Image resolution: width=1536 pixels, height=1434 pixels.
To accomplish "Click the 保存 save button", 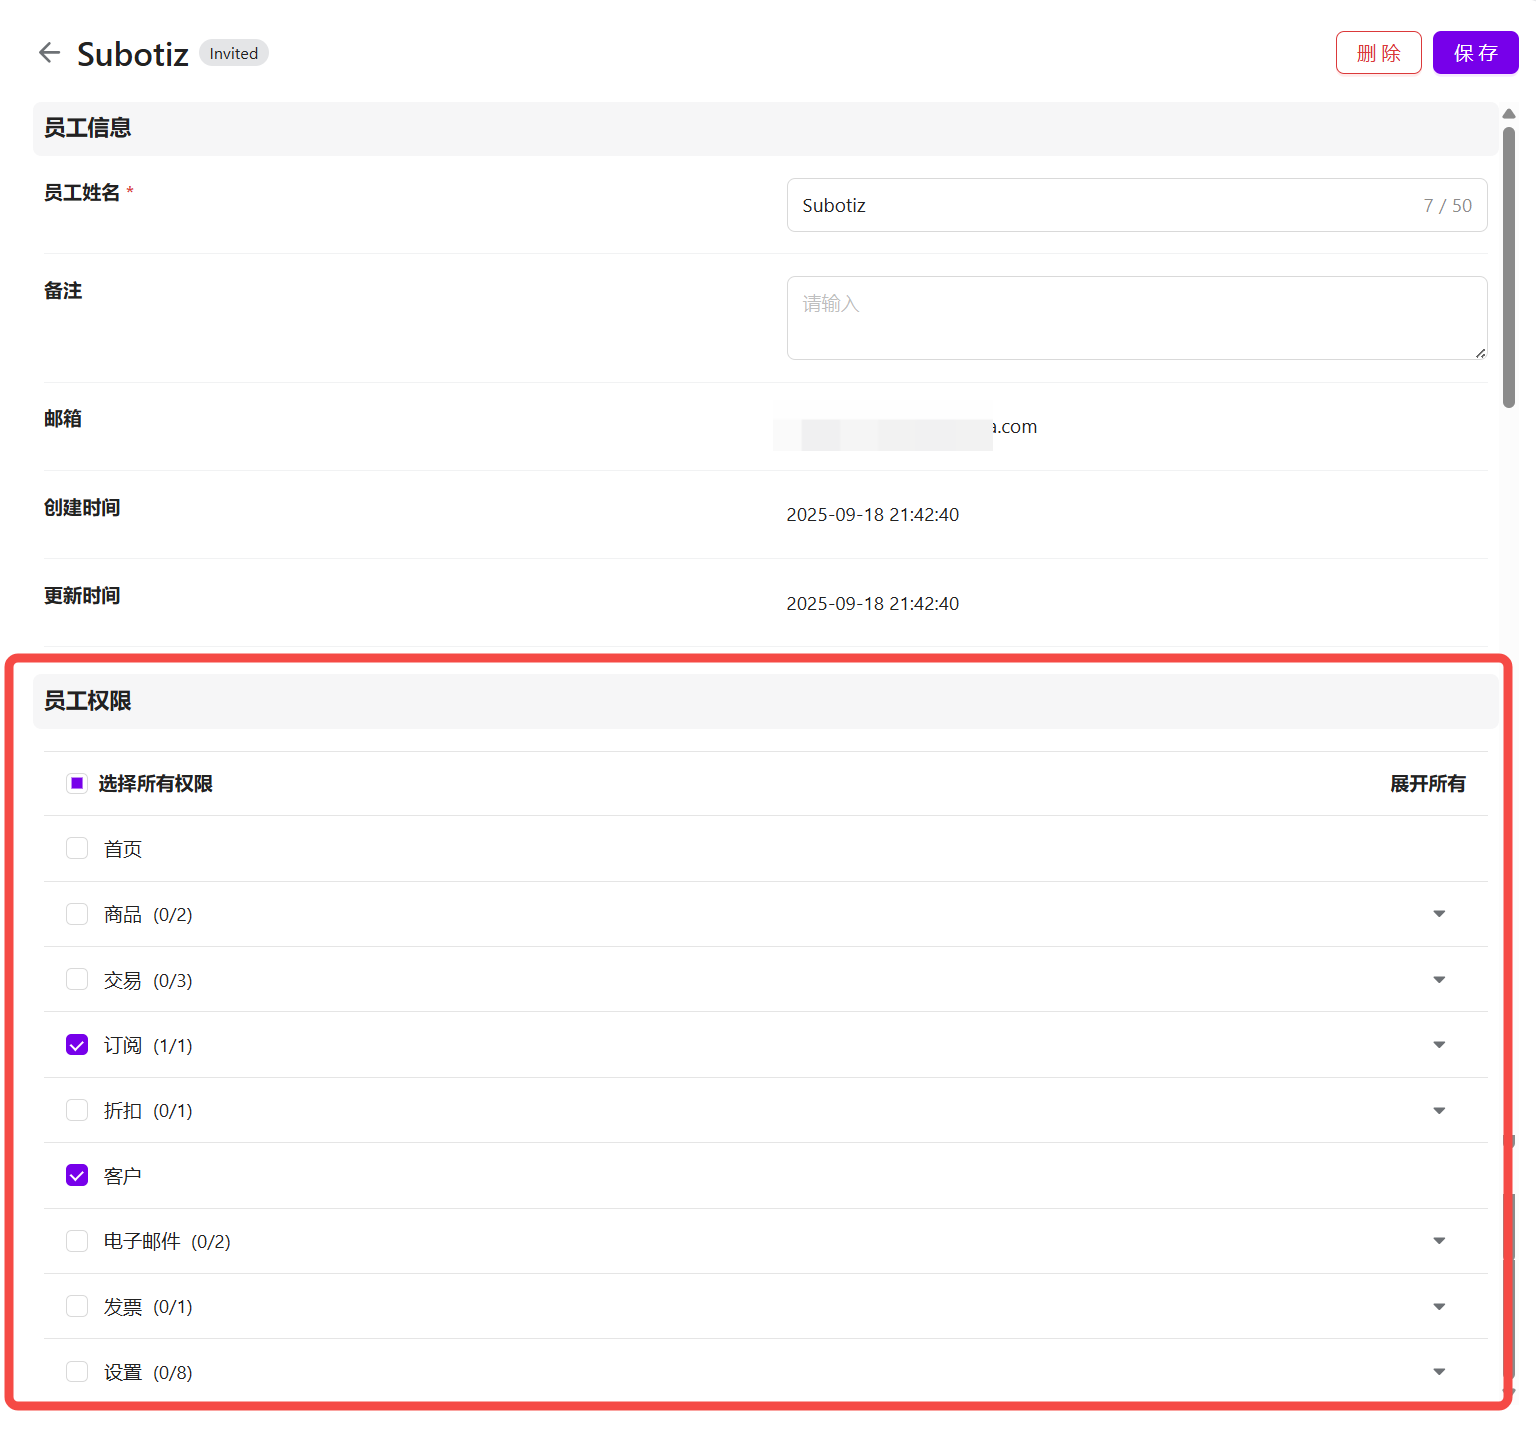I will tap(1475, 53).
